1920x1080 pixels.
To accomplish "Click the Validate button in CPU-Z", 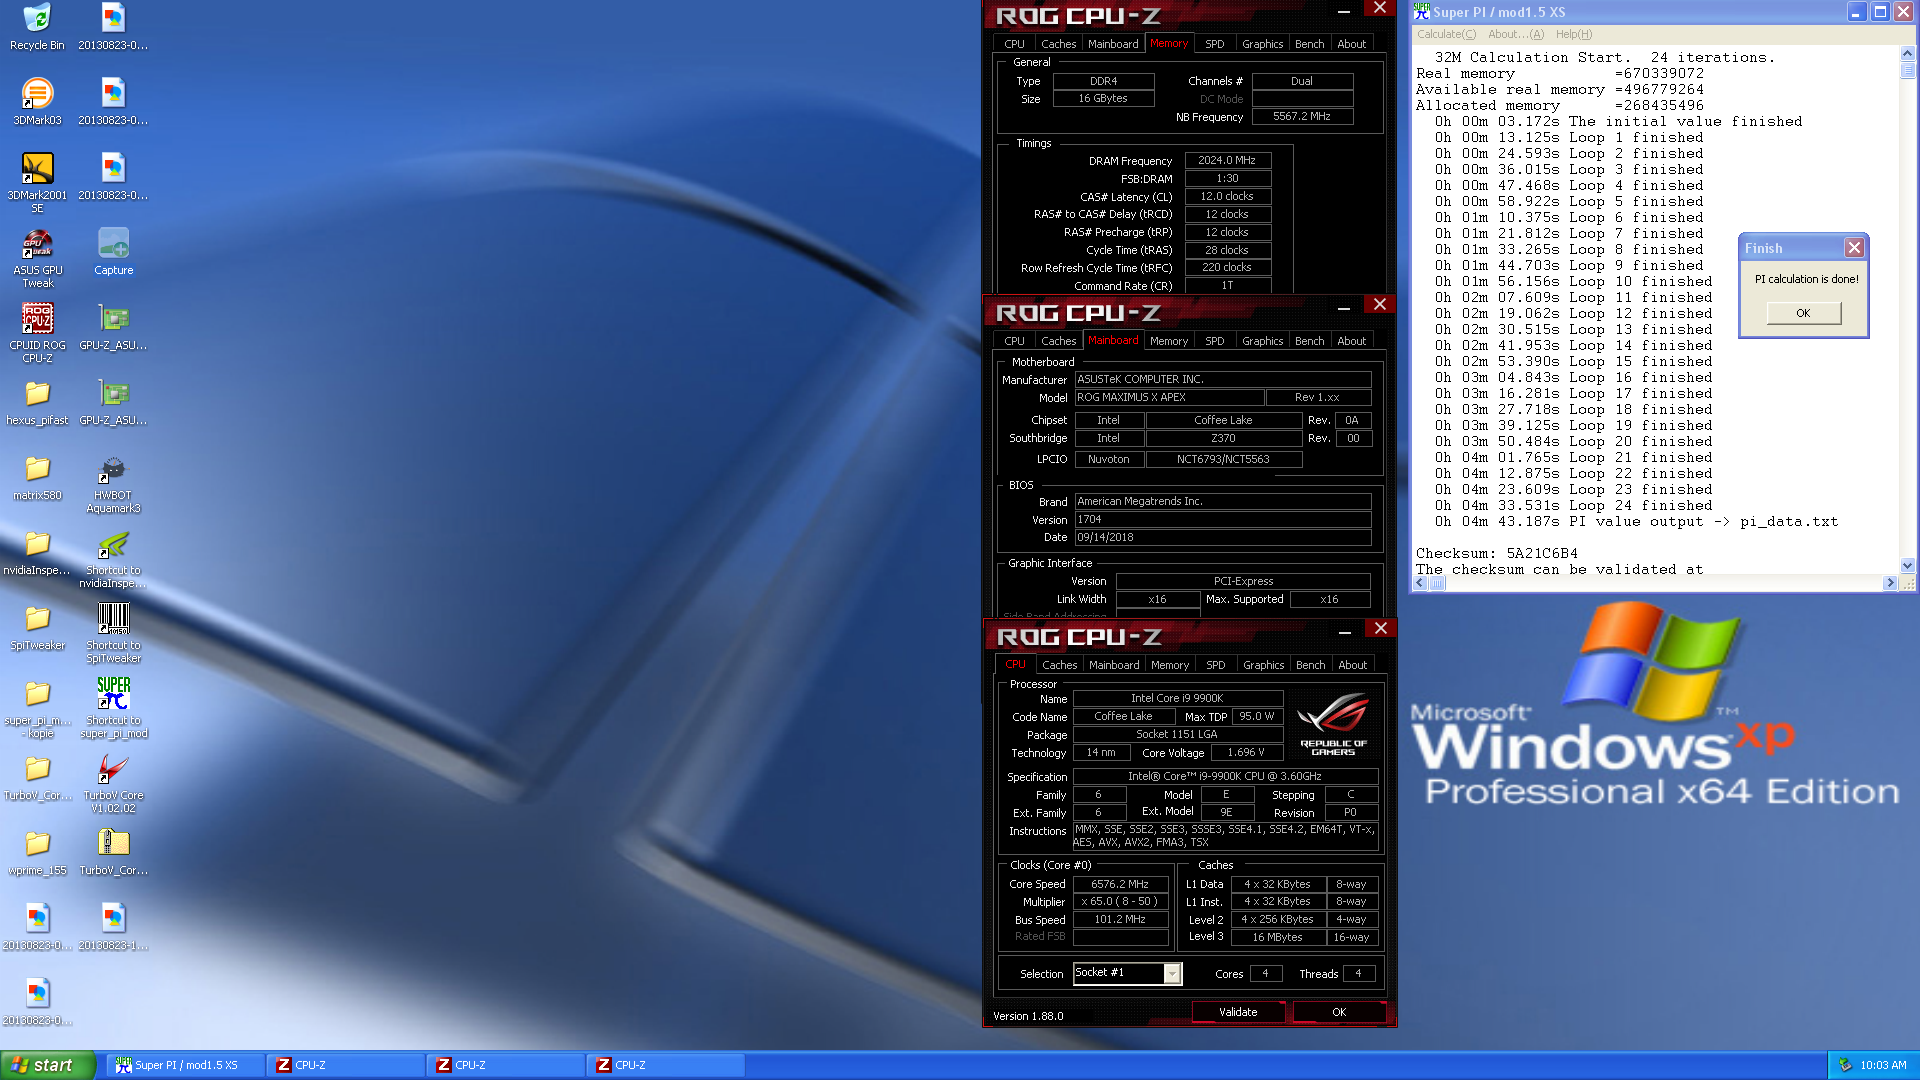I will 1238,1012.
